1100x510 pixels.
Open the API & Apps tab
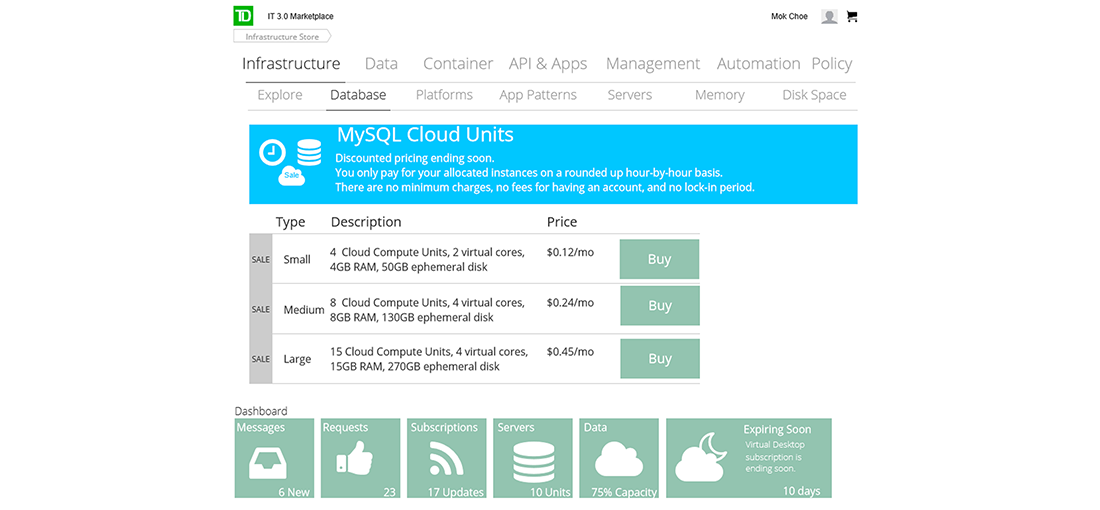point(548,64)
